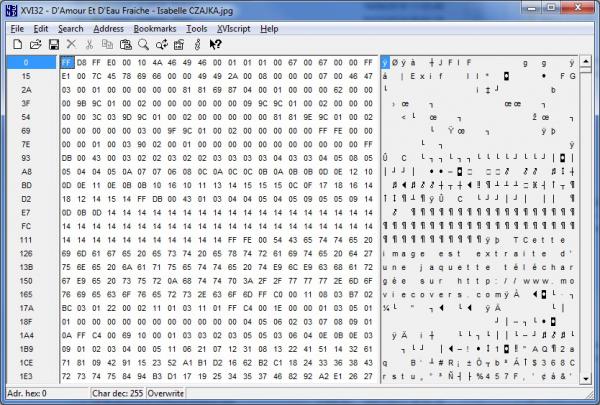The width and height of the screenshot is (600, 405).
Task: Click the Copy toolbar icon
Action: (108, 44)
